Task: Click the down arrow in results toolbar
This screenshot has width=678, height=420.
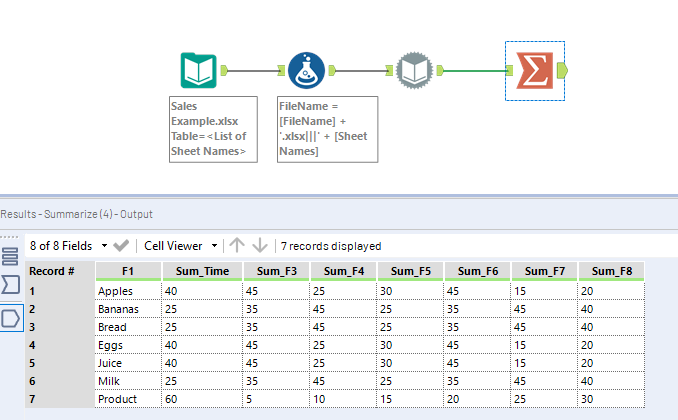Action: point(260,245)
